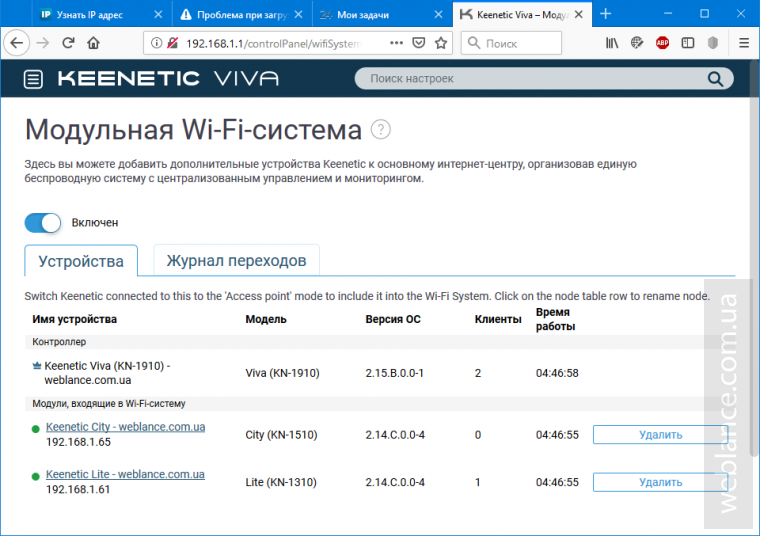Open the Журнал переходов tab
The width and height of the screenshot is (760, 536).
(x=236, y=261)
